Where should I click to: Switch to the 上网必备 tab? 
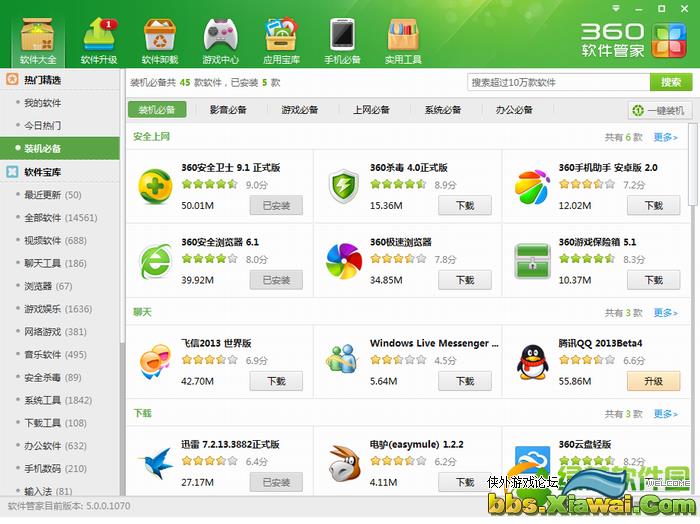pyautogui.click(x=371, y=109)
